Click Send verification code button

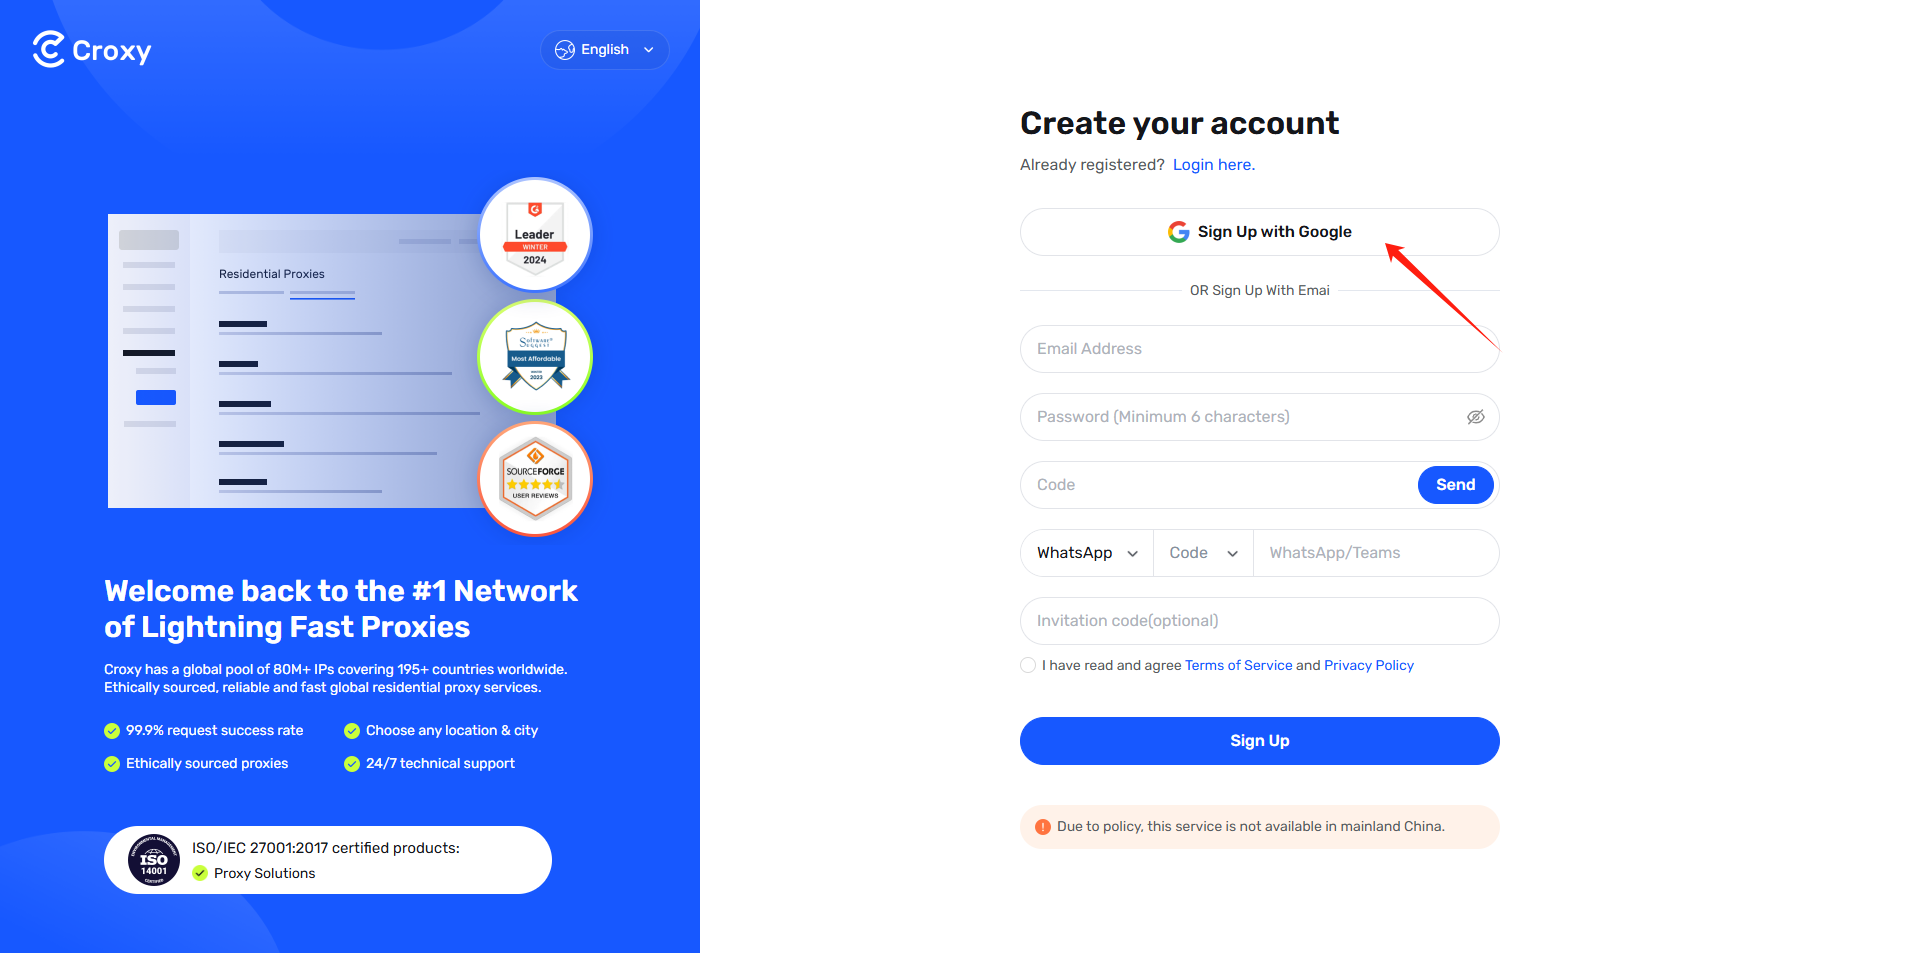point(1456,485)
